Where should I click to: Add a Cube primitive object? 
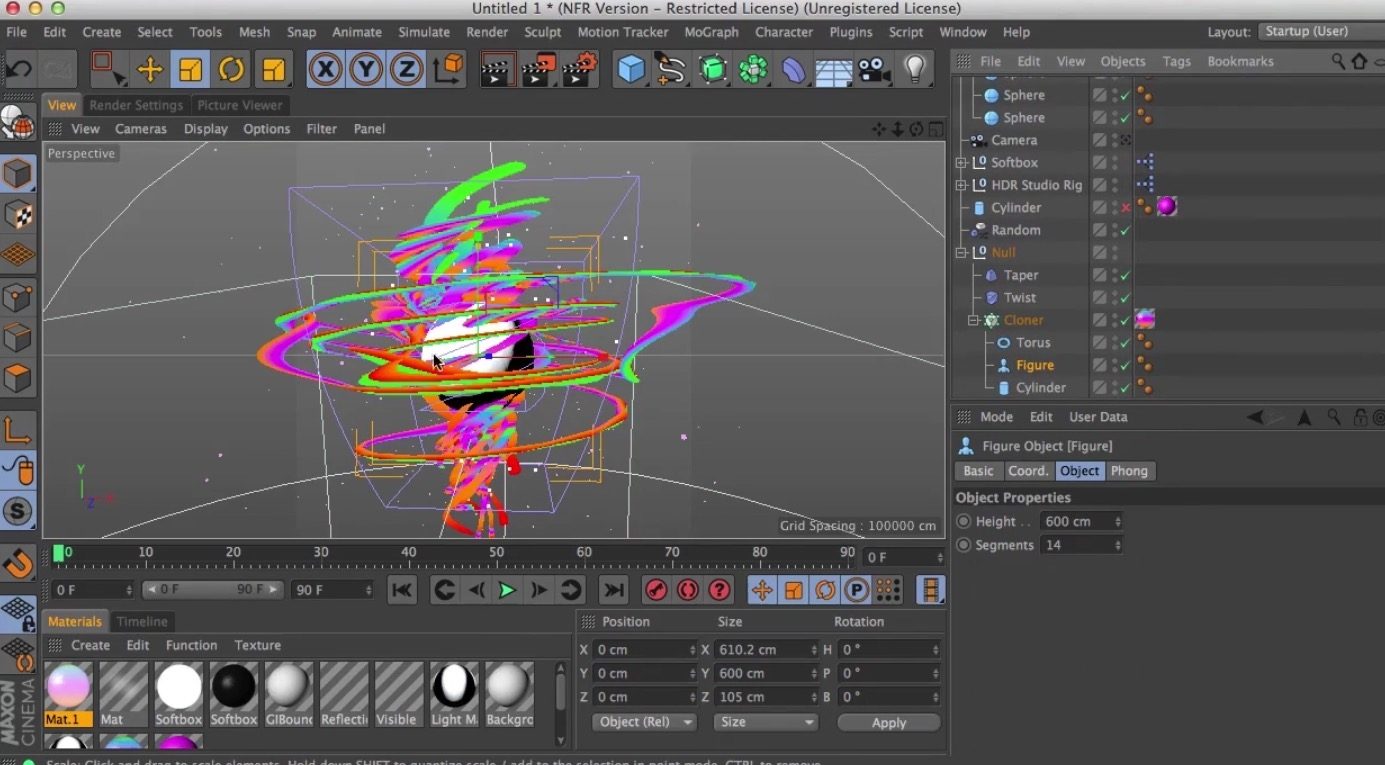point(631,69)
